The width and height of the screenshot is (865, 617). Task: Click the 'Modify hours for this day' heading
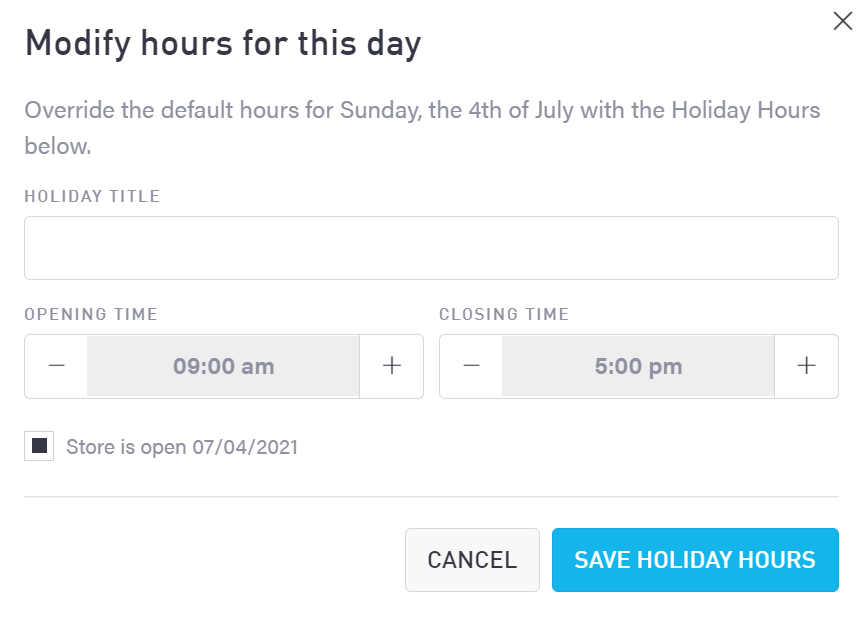(222, 44)
